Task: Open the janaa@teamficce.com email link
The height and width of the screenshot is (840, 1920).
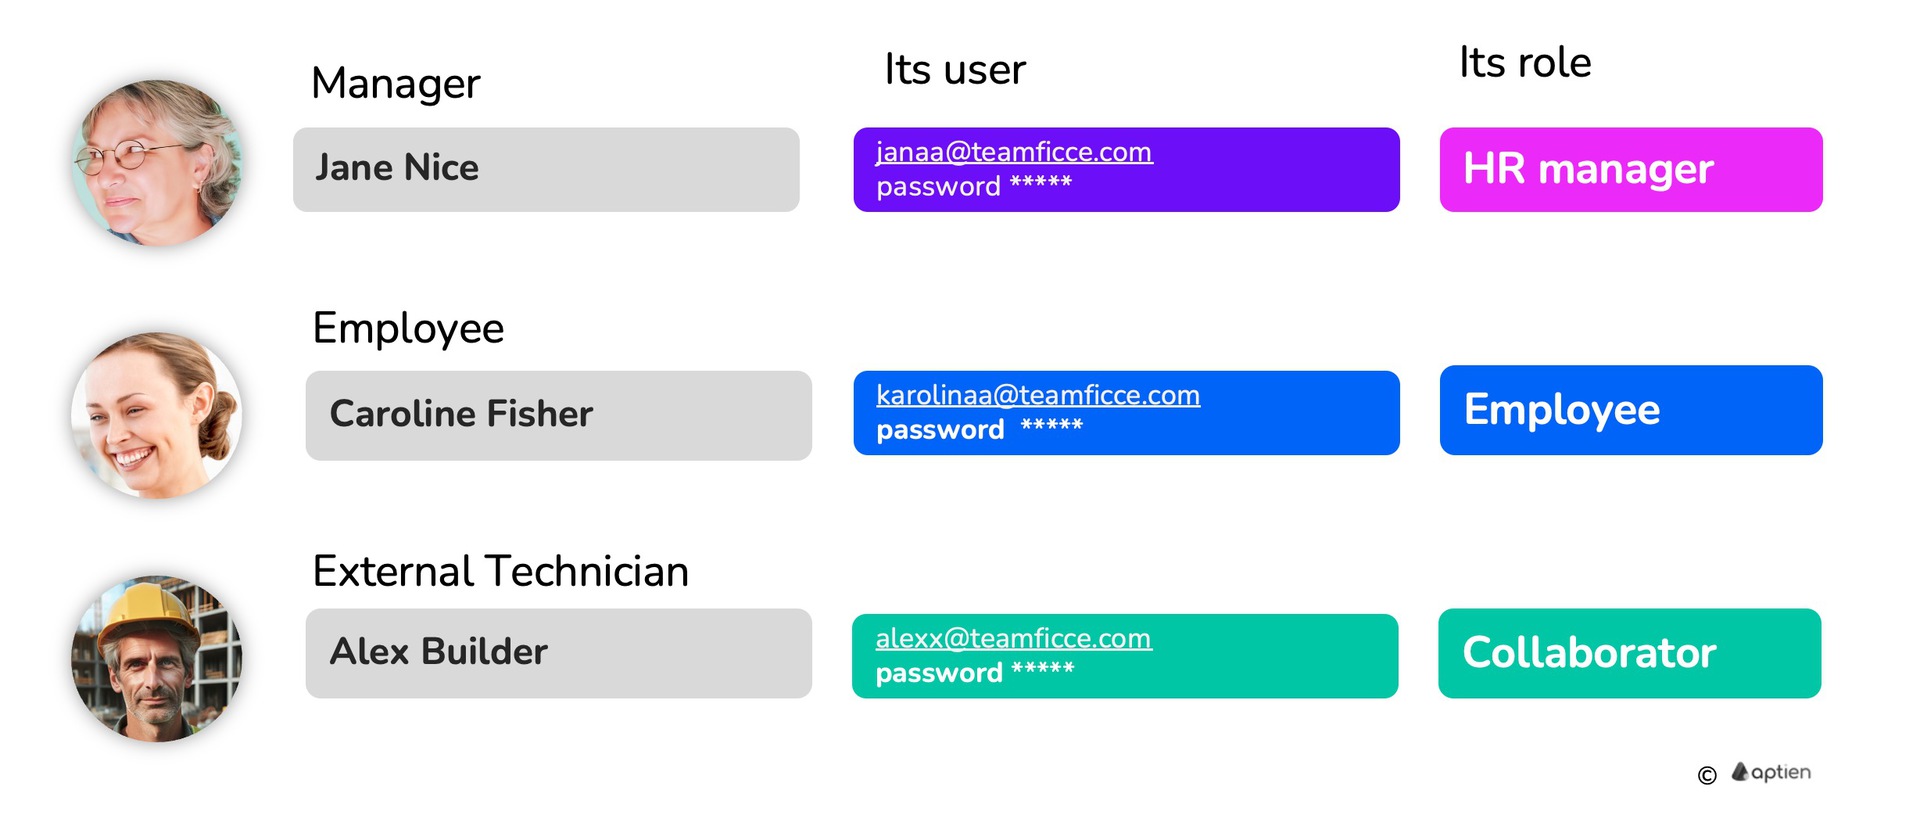Action: (x=1014, y=152)
